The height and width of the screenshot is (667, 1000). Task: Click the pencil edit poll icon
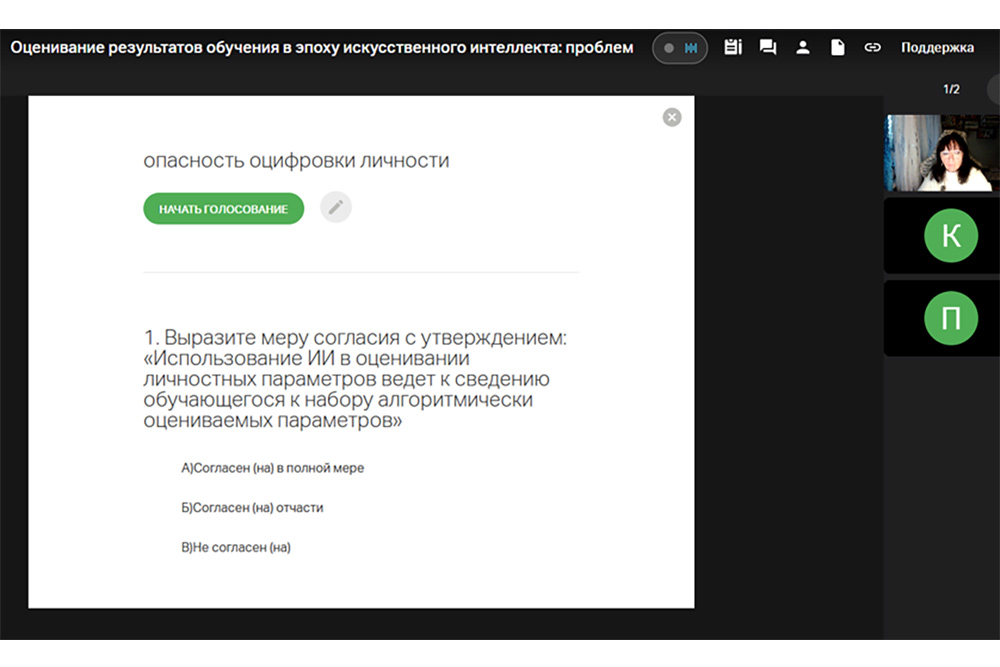click(336, 207)
